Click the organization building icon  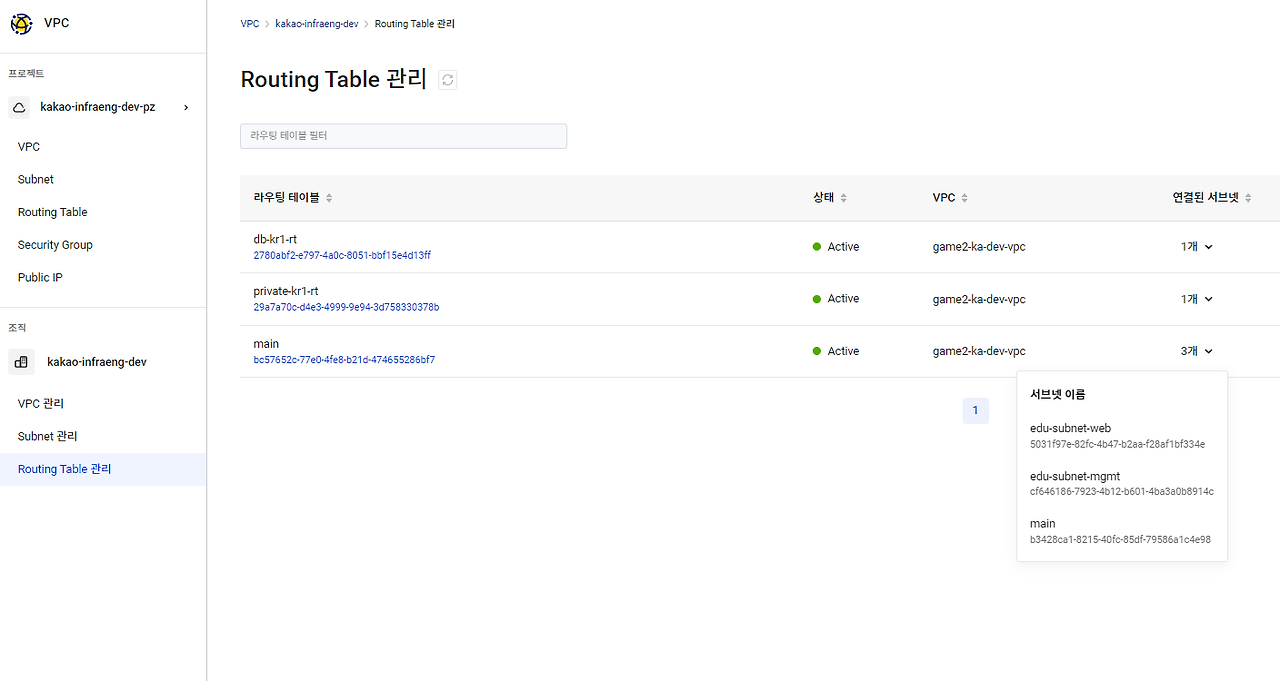pos(22,362)
